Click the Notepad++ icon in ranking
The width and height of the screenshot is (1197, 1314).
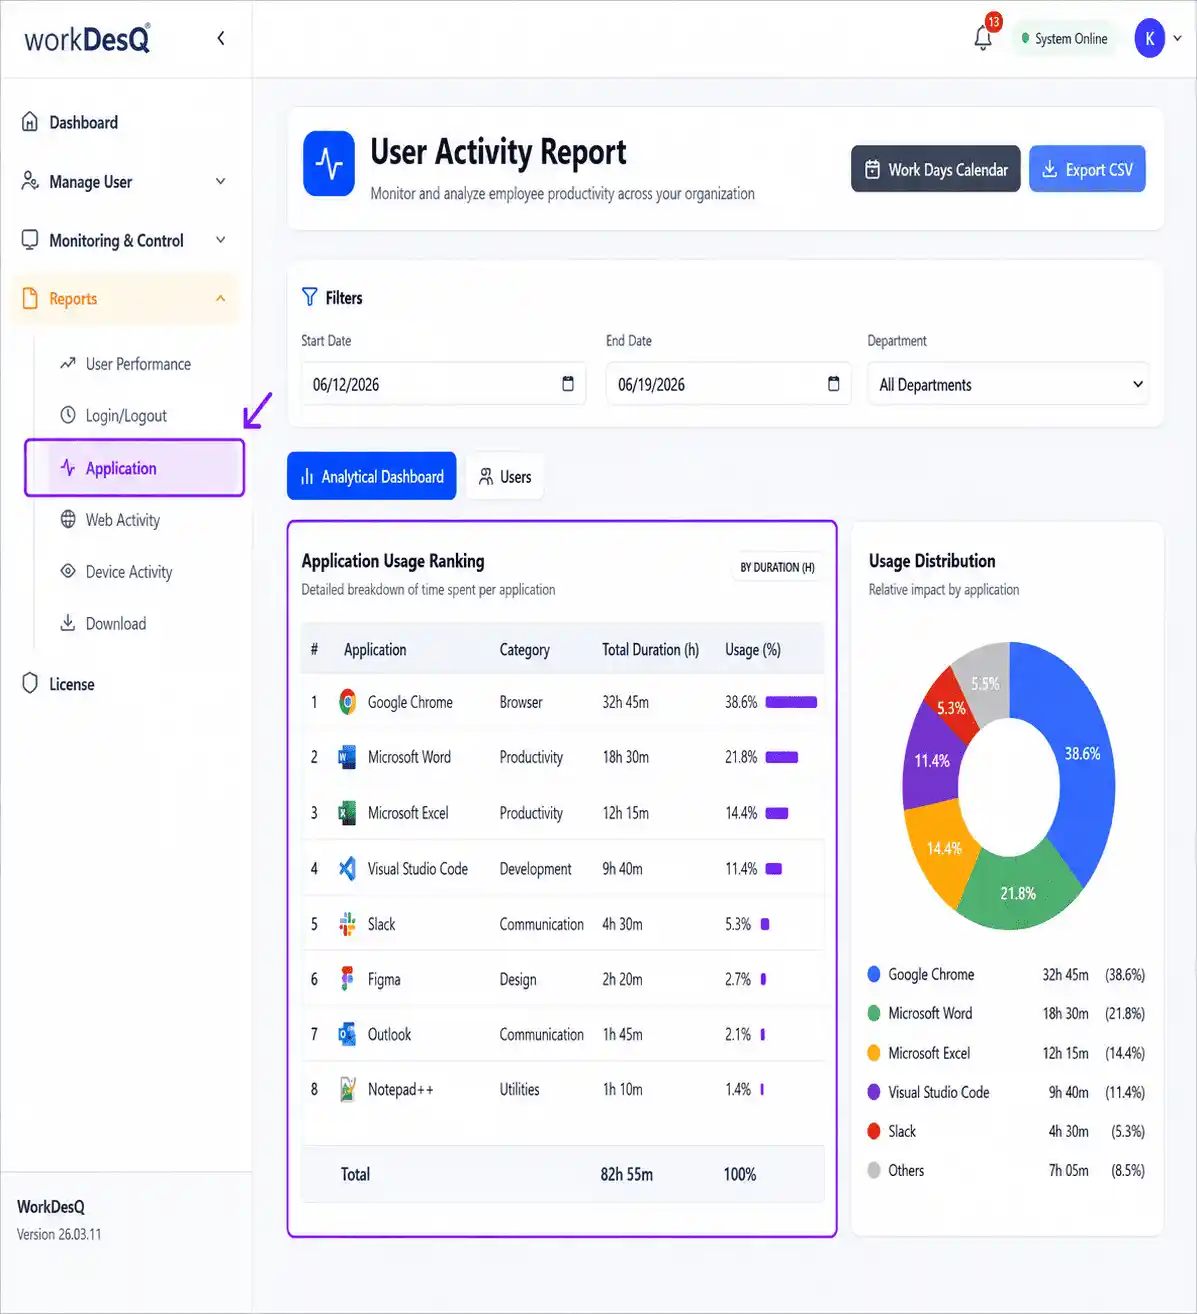(347, 1089)
